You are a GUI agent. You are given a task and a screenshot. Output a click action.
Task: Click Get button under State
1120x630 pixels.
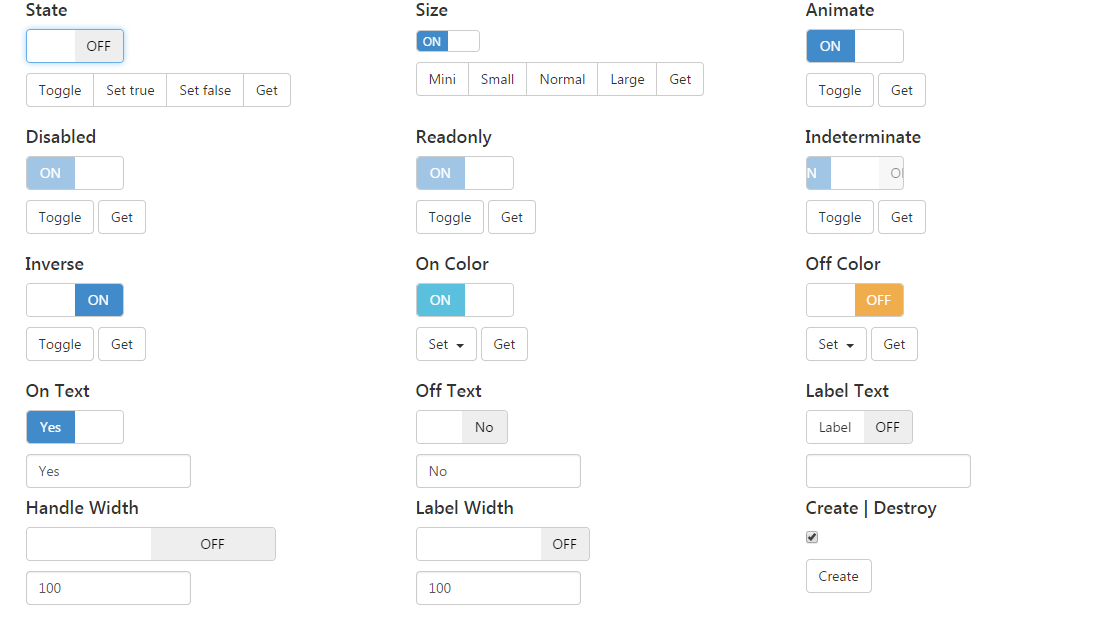tap(266, 90)
